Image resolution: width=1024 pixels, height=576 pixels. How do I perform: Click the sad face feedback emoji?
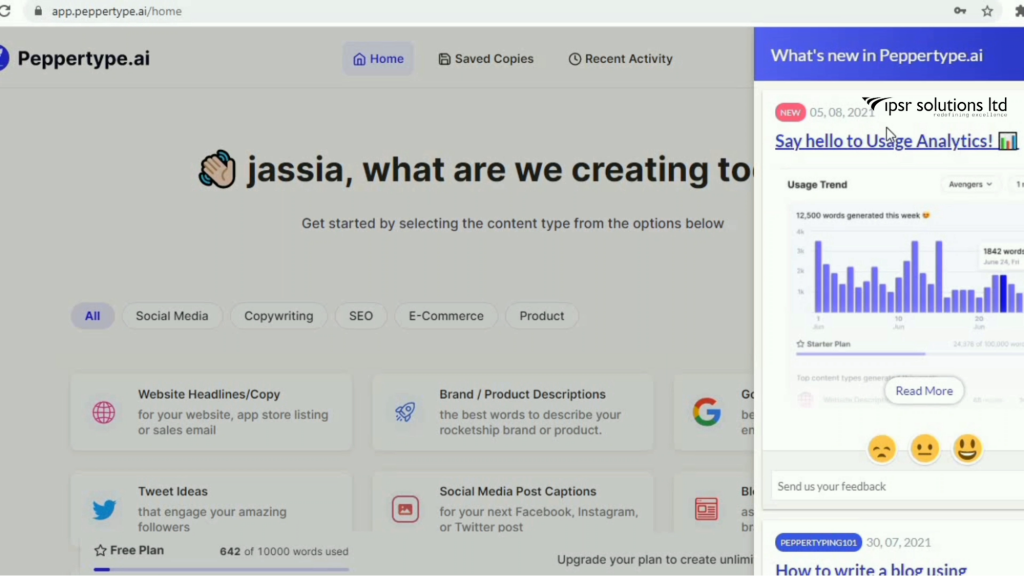click(x=882, y=449)
